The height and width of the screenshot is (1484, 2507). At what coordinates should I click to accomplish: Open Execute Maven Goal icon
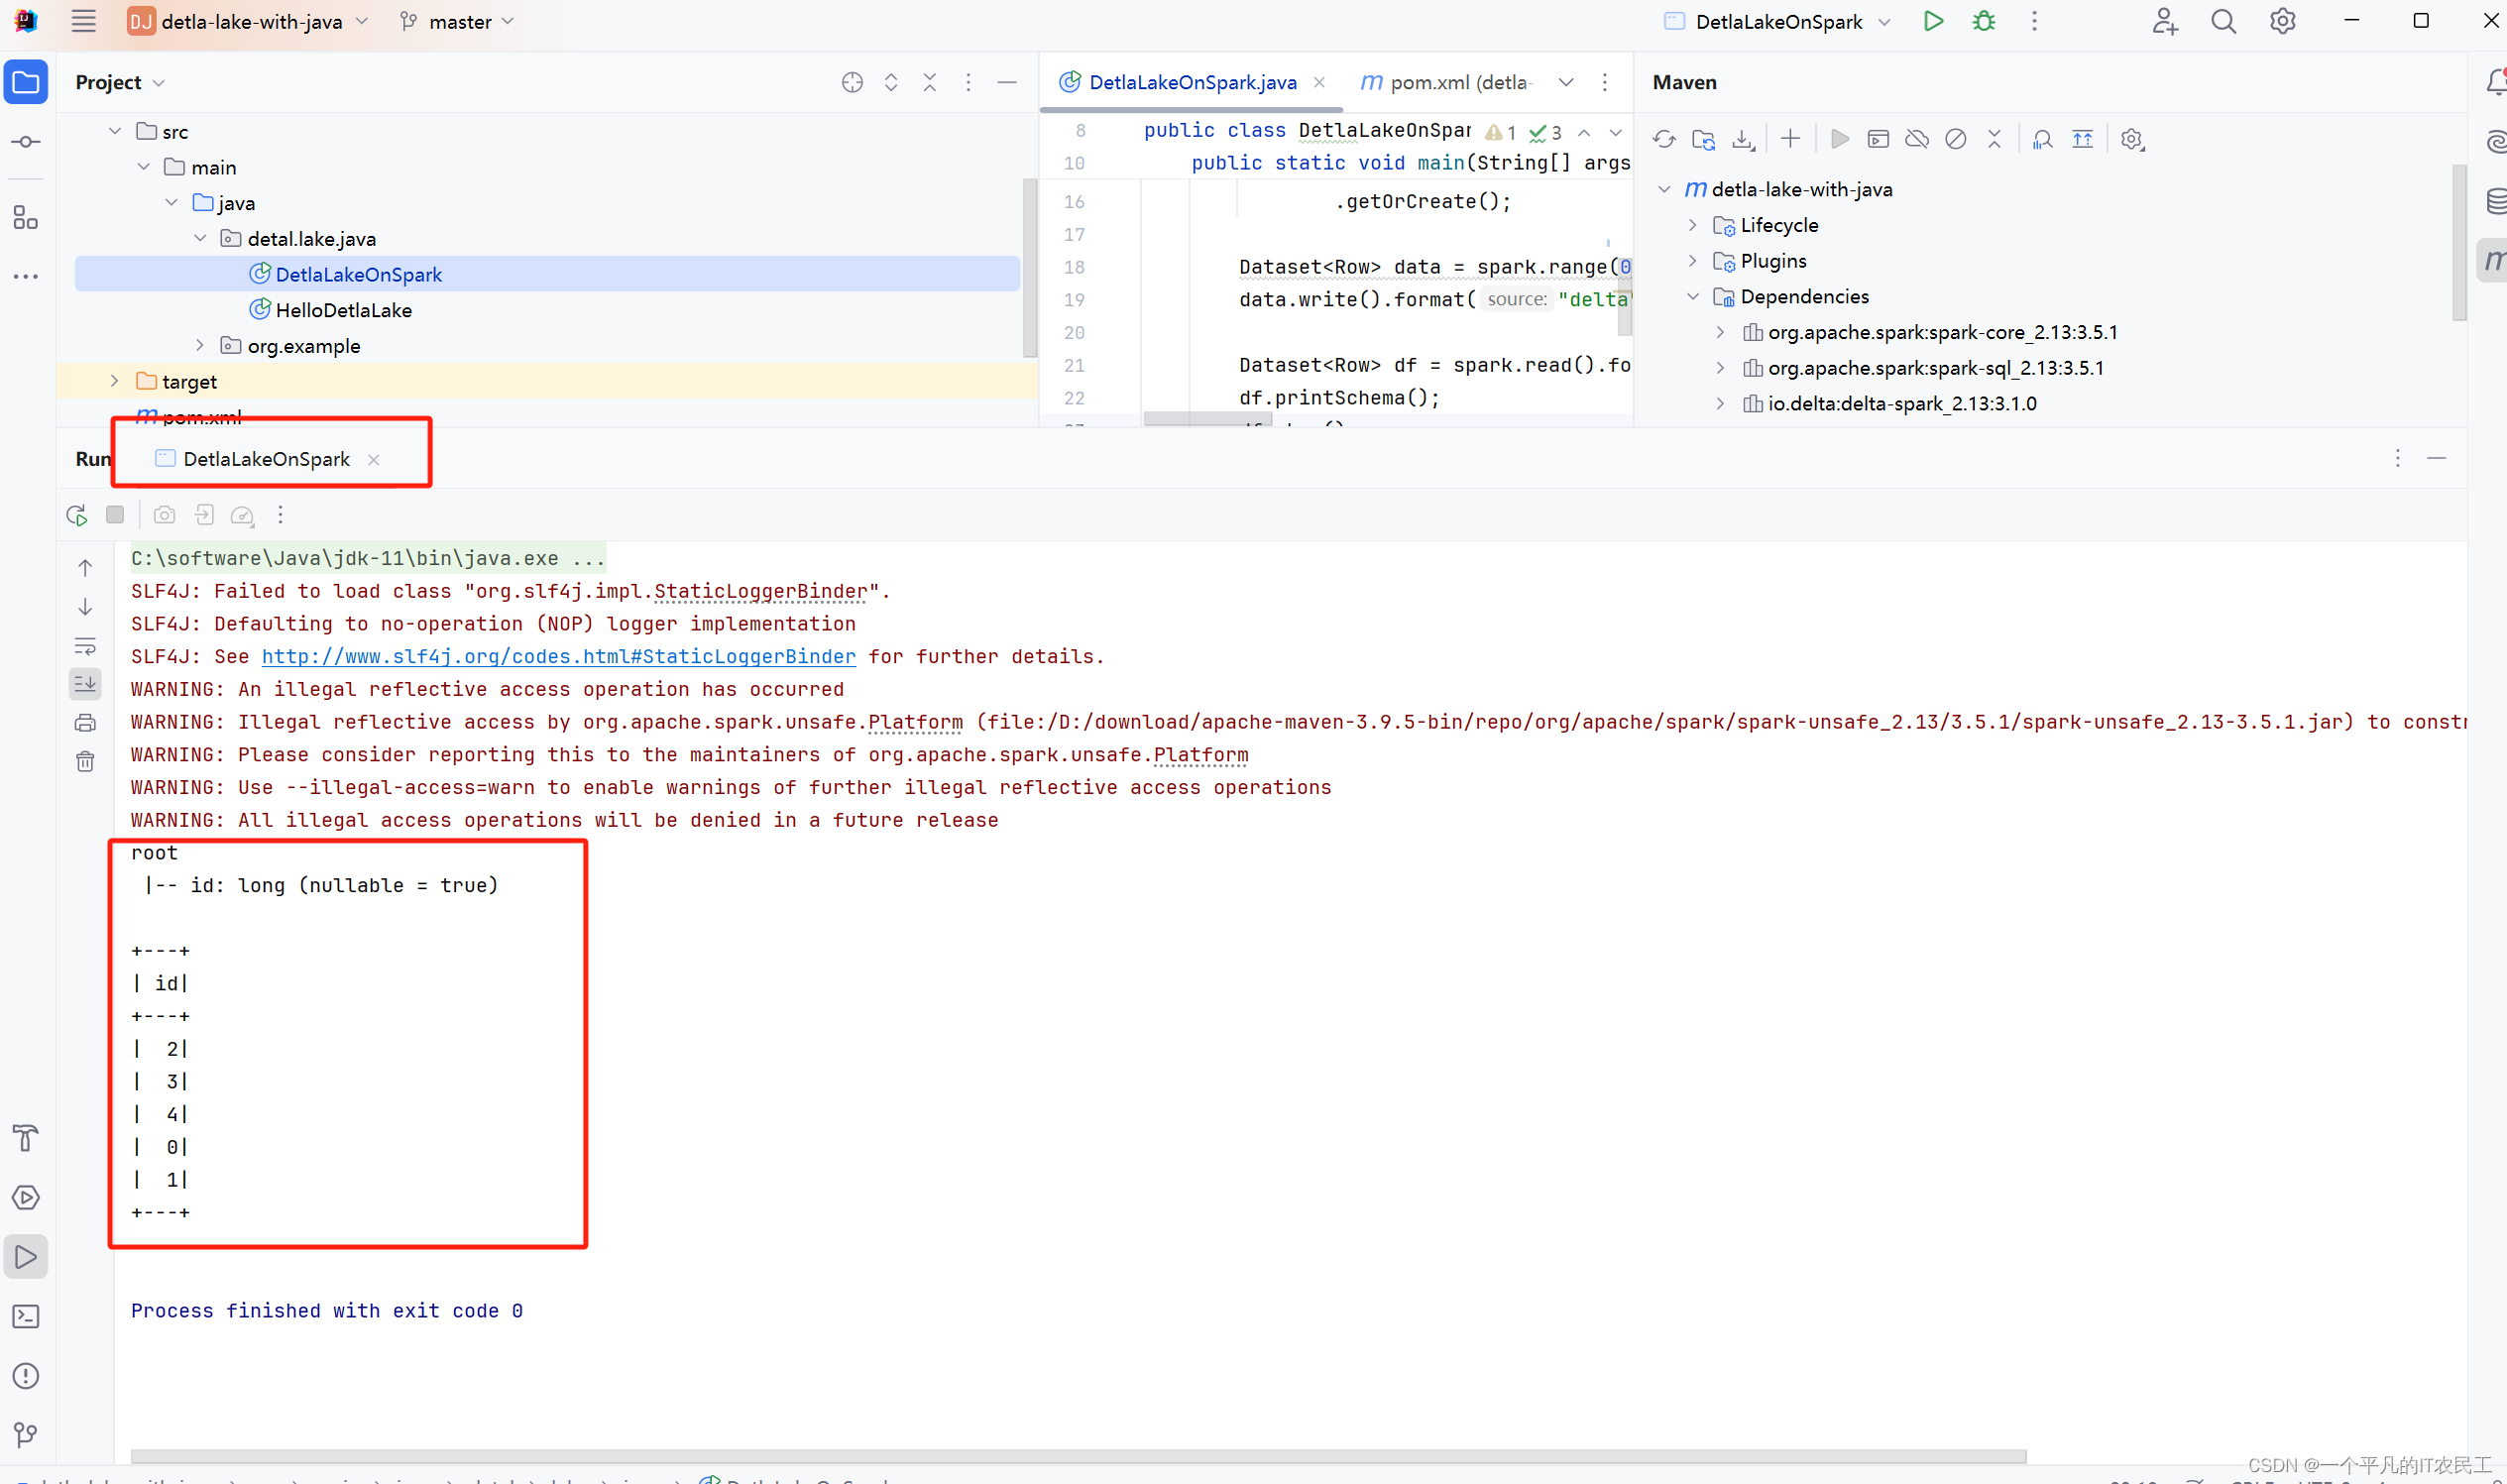click(x=1878, y=139)
